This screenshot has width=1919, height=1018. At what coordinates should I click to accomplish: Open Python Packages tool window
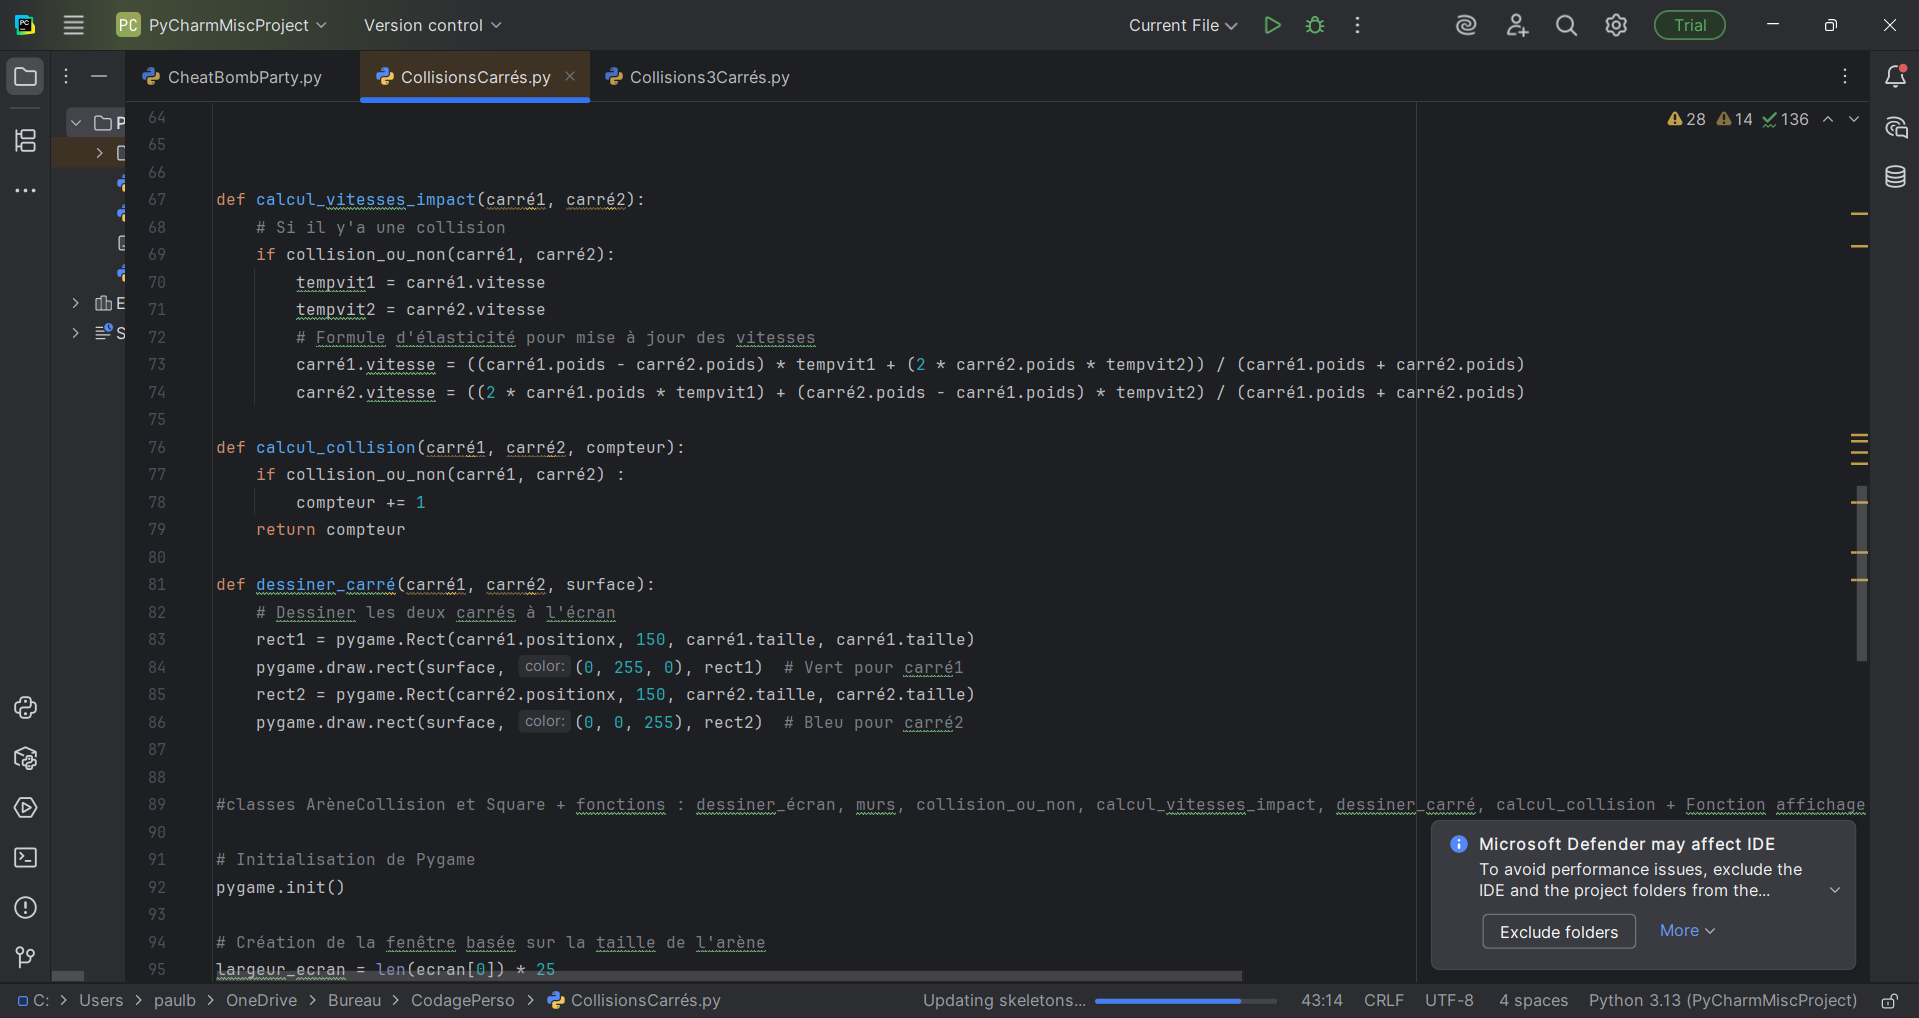click(25, 758)
